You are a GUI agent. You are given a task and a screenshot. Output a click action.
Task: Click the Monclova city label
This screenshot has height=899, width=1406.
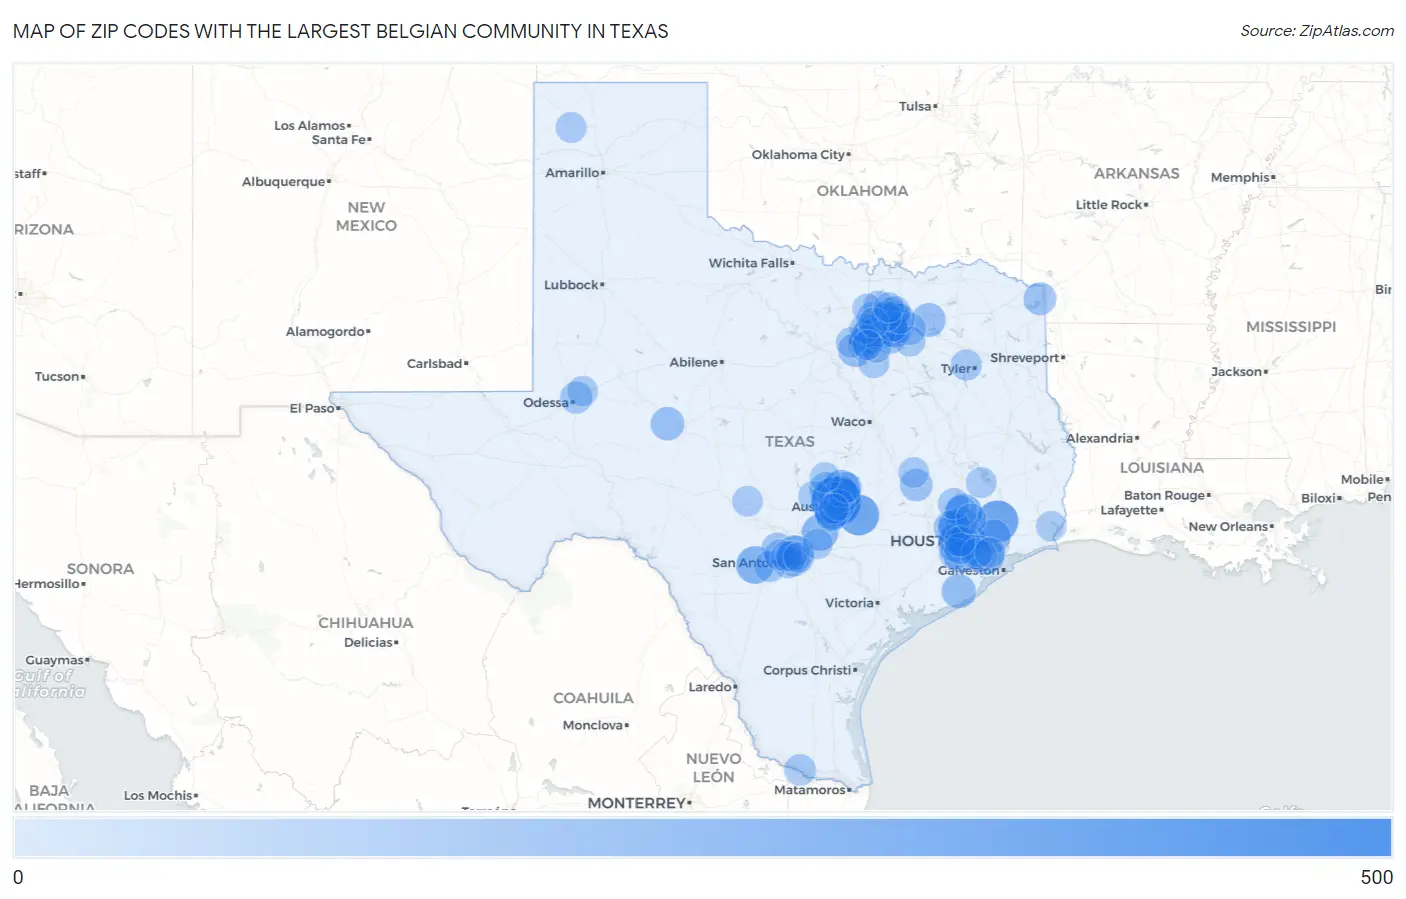593,726
